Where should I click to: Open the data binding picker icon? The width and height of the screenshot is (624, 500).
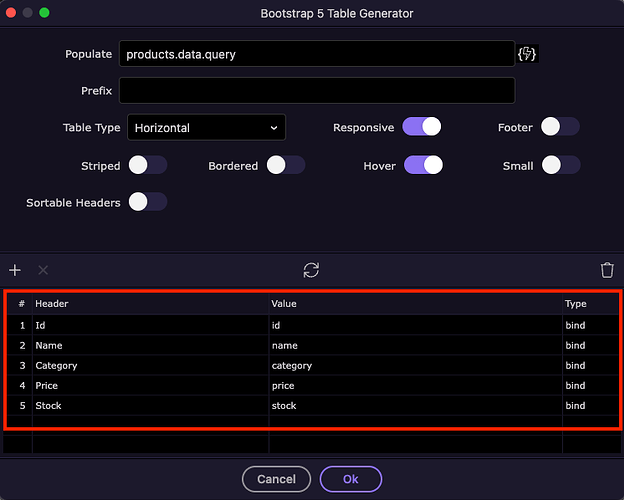[x=527, y=54]
